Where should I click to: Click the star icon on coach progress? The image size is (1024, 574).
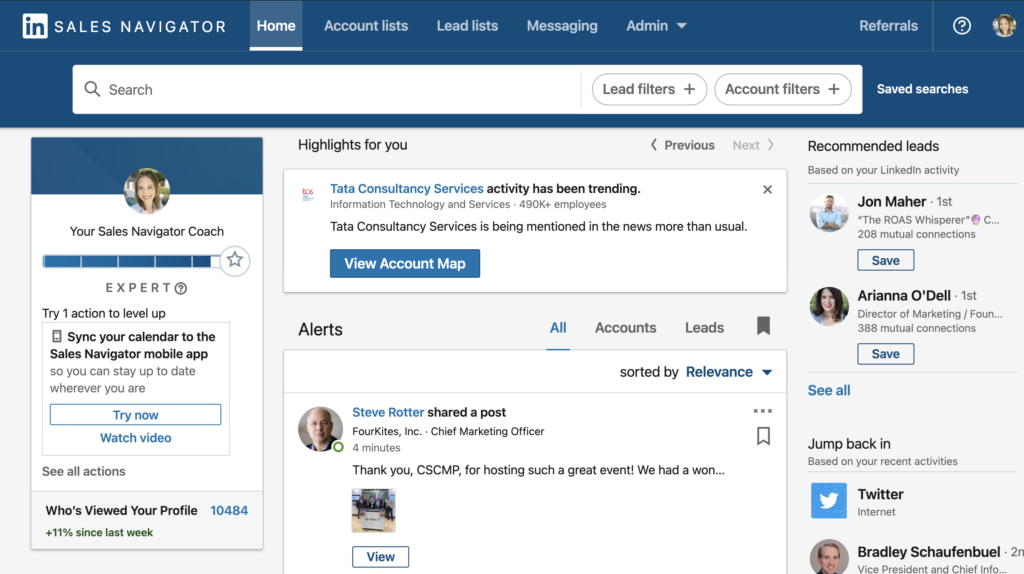[234, 260]
